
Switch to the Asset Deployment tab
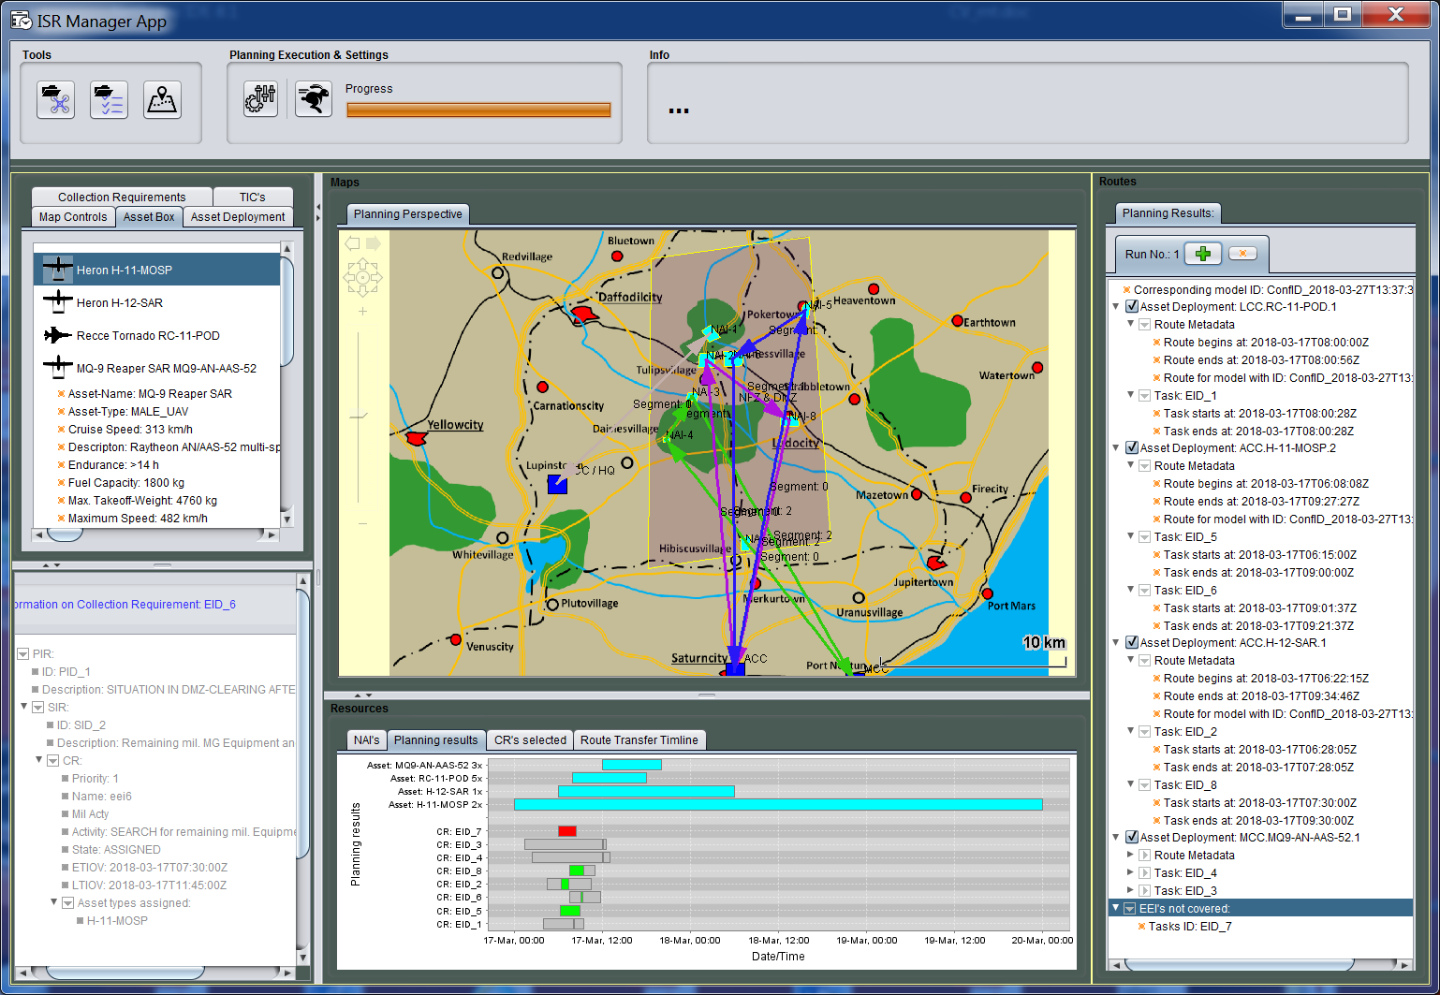[x=238, y=217]
